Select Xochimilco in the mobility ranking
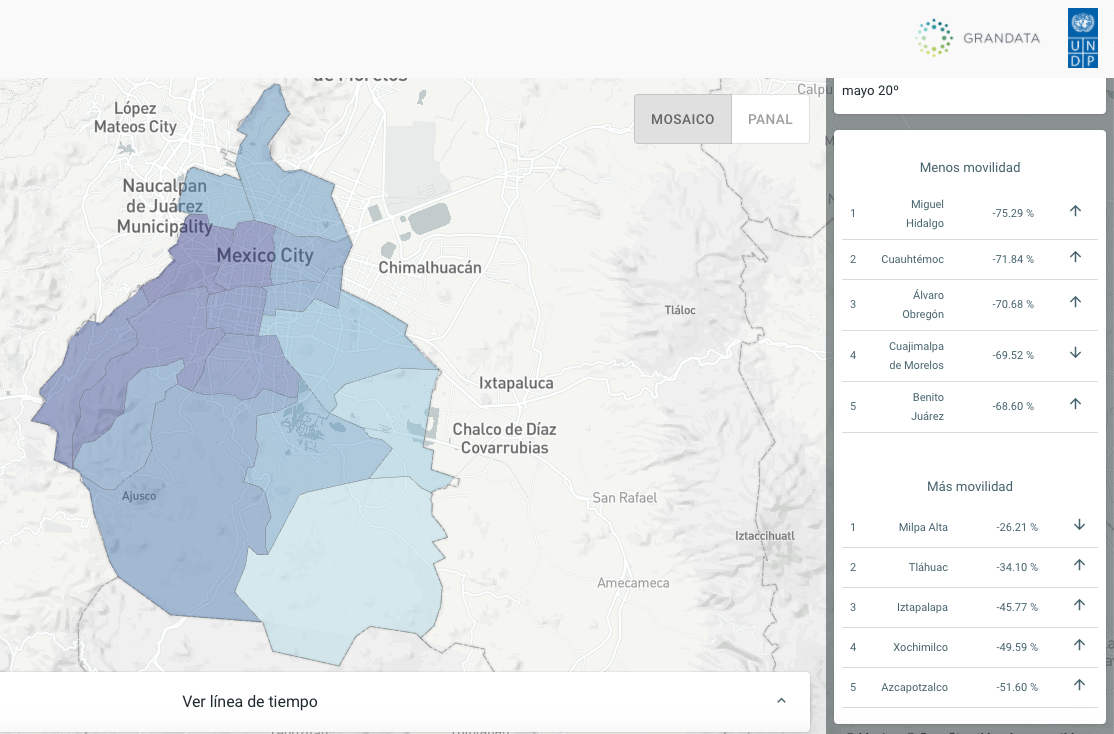 920,647
